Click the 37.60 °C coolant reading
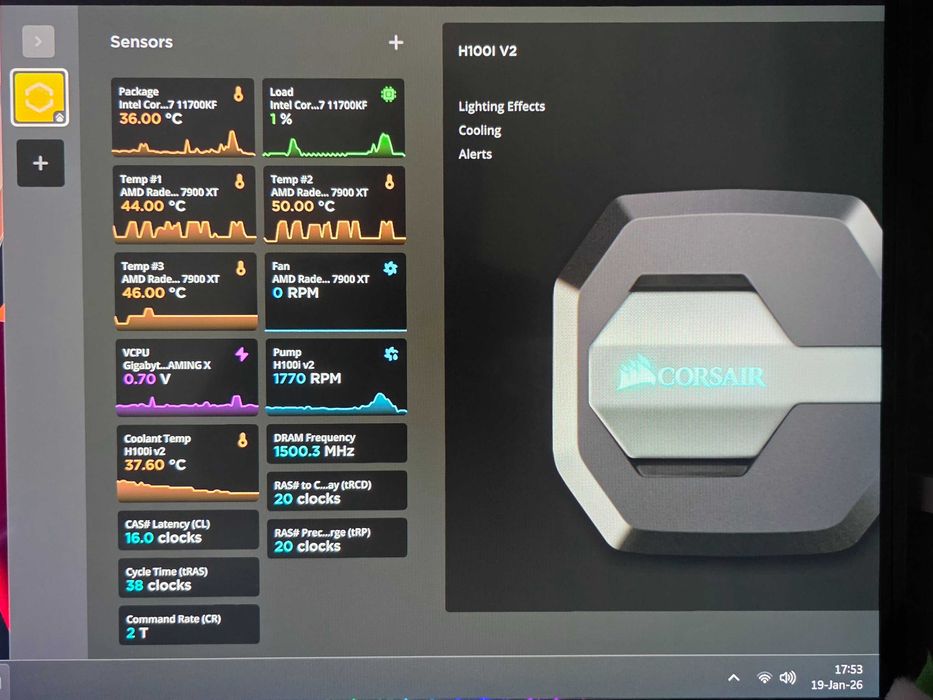 [x=155, y=465]
